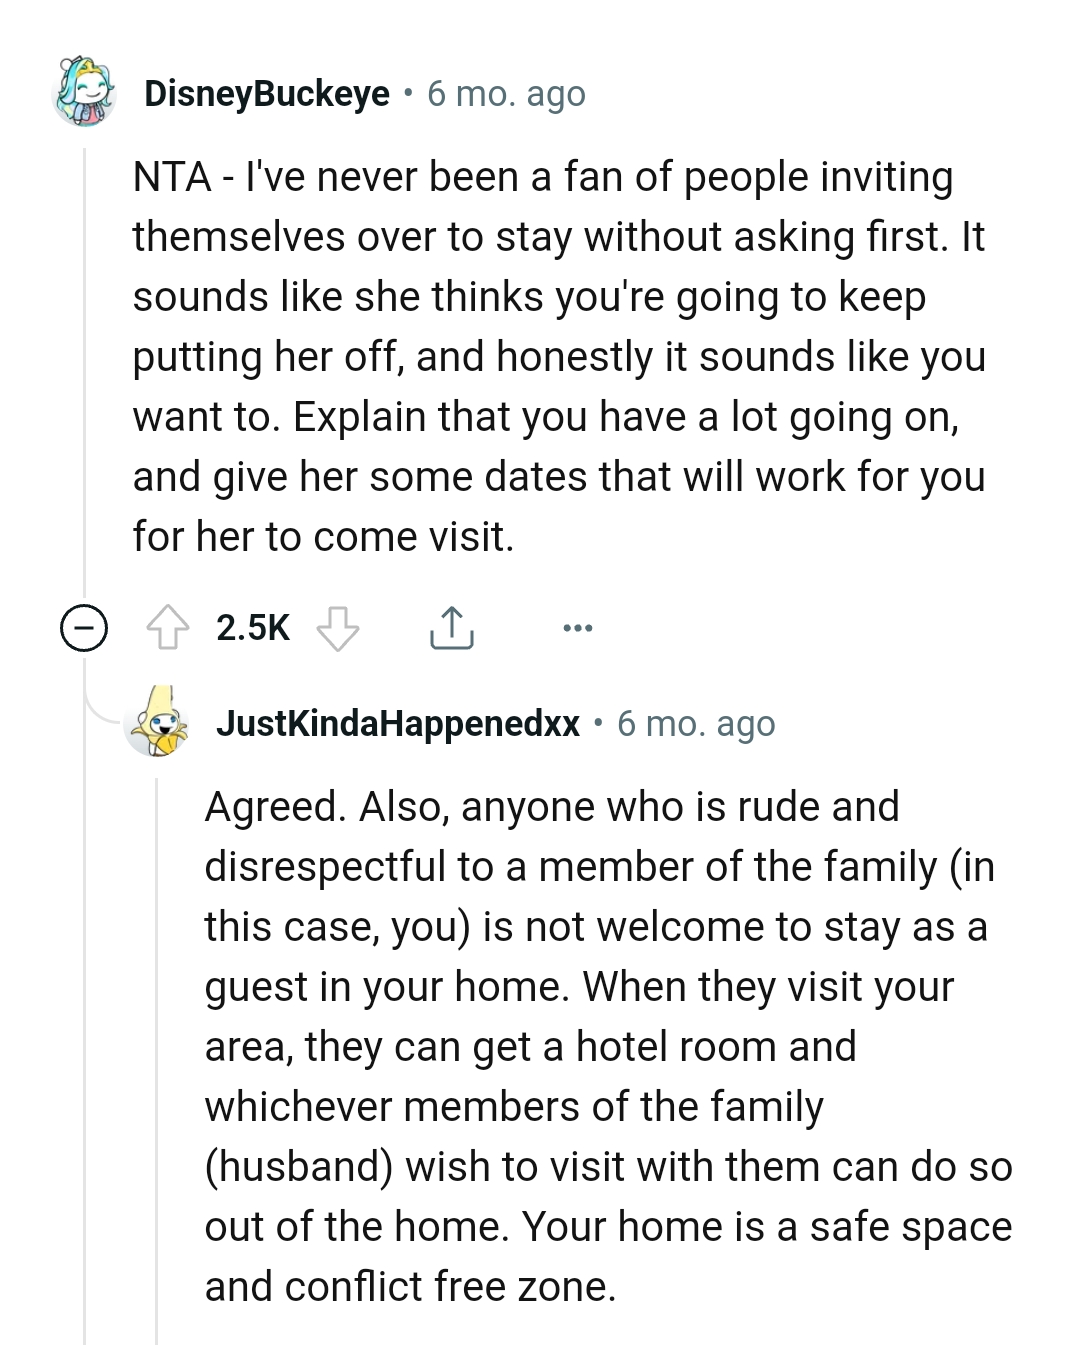Upvote DisneyBuckeye's comment
Image resolution: width=1080 pixels, height=1345 pixels.
click(167, 628)
